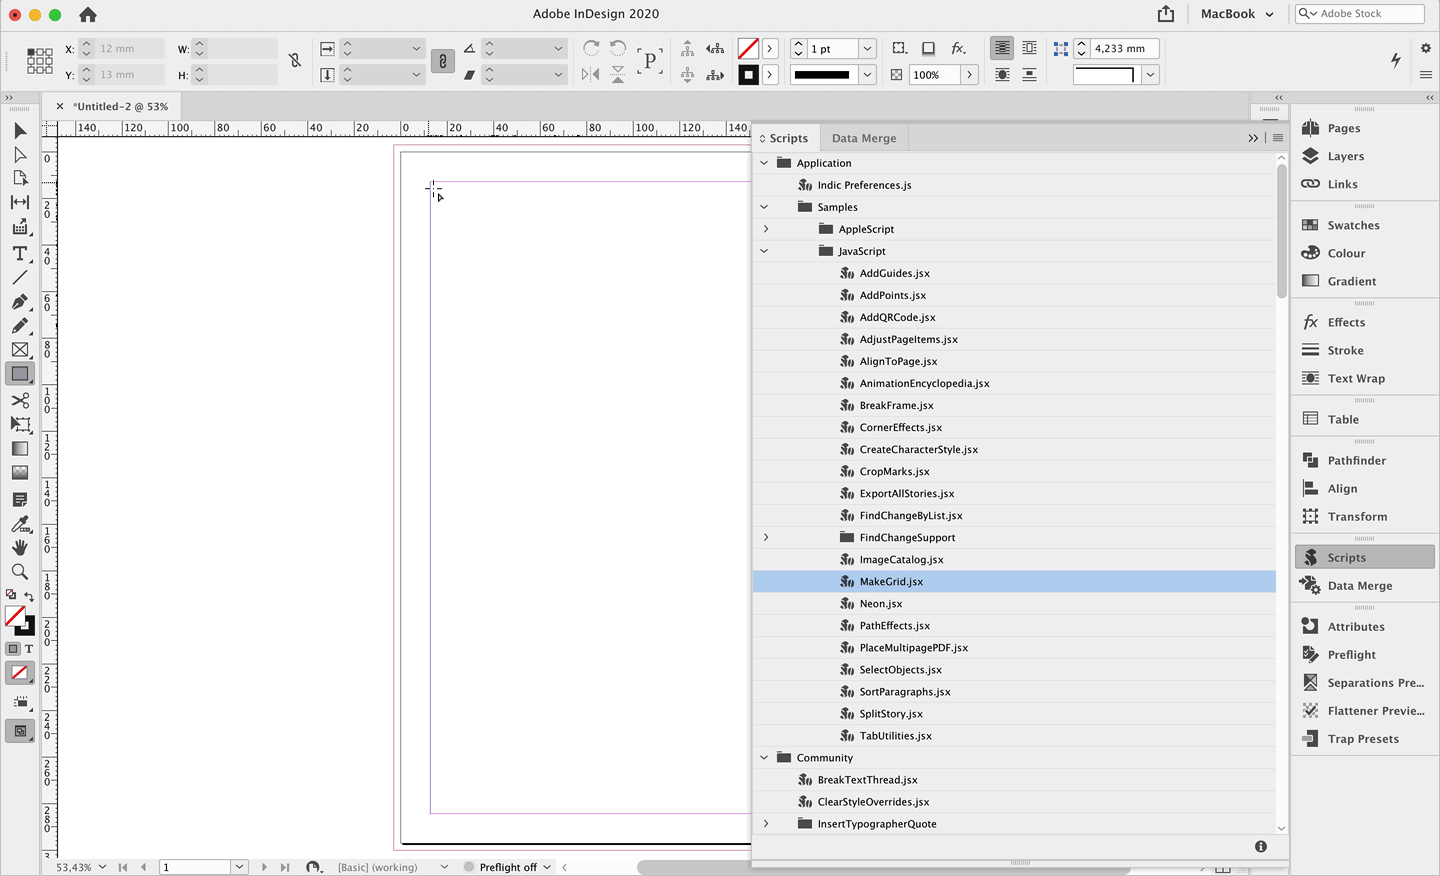This screenshot has height=876, width=1440.
Task: Select the Eyedropper tool
Action: [20, 524]
